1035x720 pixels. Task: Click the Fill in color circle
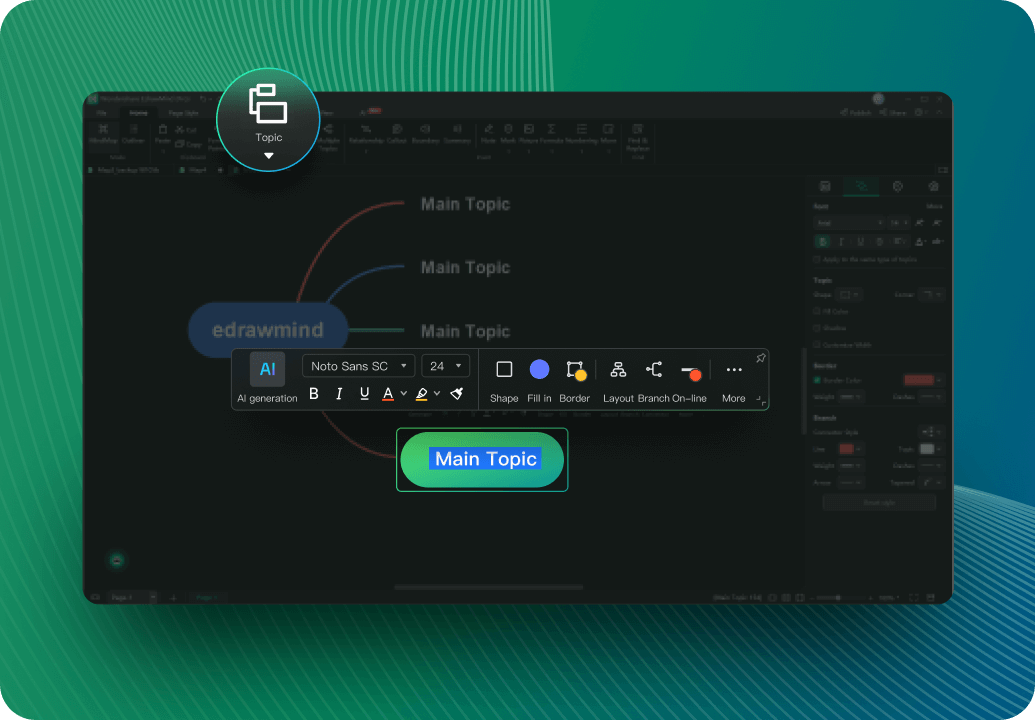click(539, 370)
